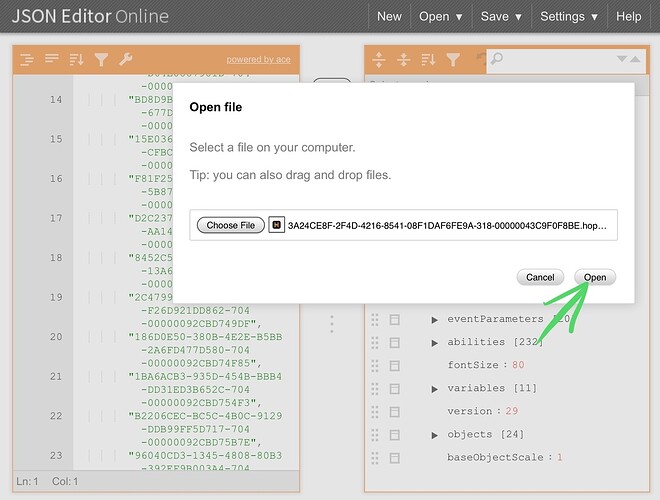The width and height of the screenshot is (660, 500).
Task: Open the Save dropdown menu
Action: coord(501,16)
